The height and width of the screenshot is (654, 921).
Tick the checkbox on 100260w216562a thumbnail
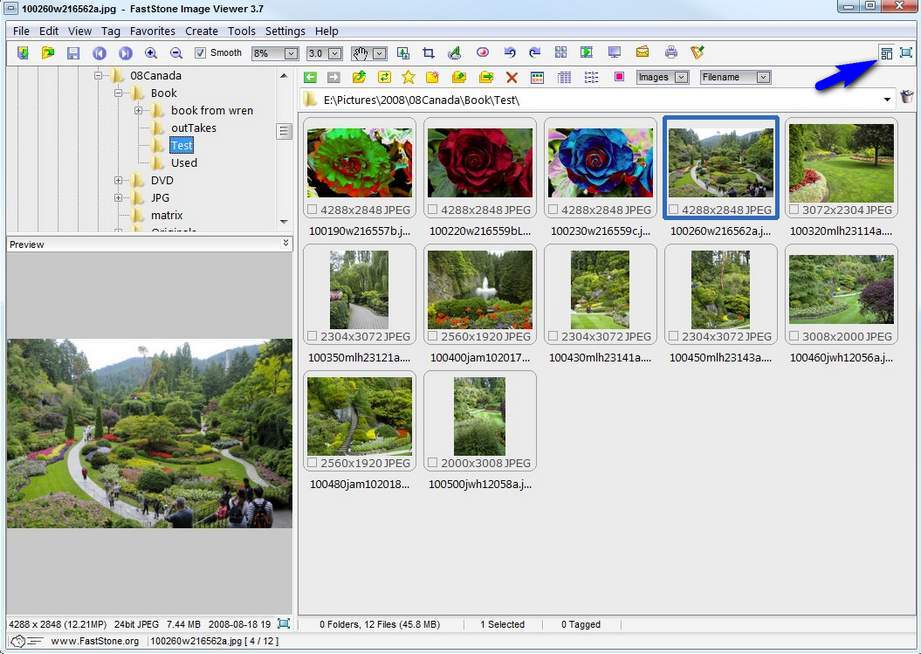pyautogui.click(x=674, y=209)
